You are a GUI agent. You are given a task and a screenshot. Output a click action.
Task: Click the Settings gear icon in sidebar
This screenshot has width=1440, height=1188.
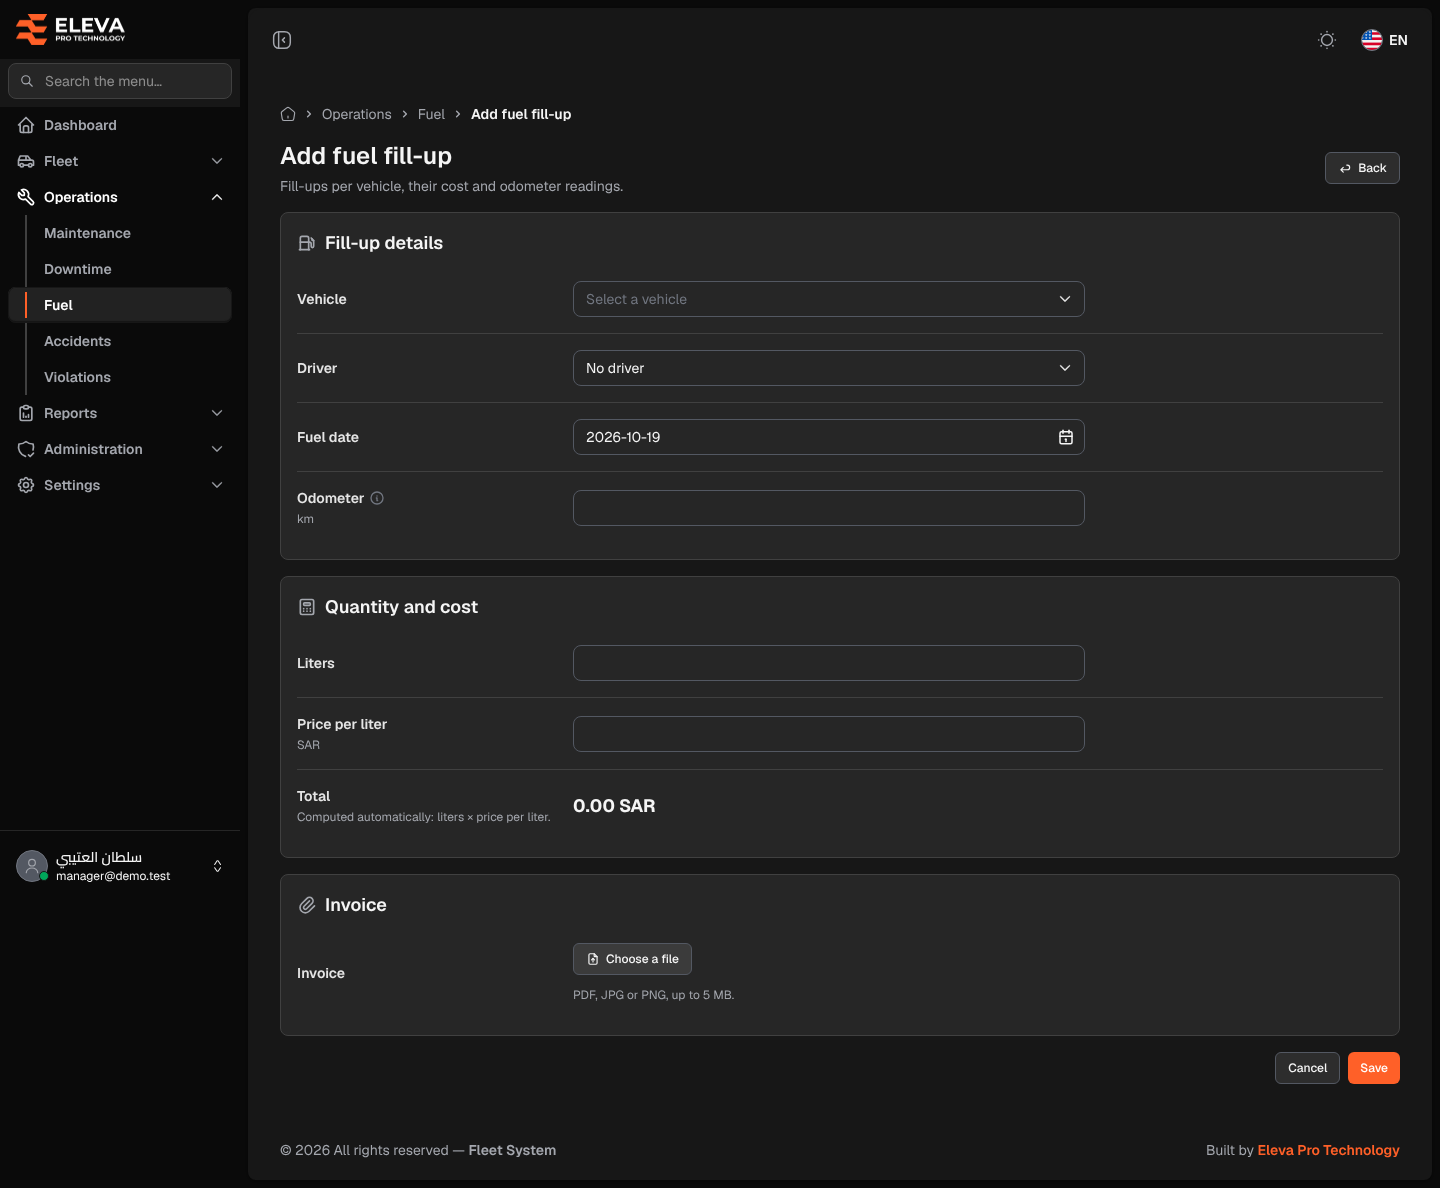[26, 485]
